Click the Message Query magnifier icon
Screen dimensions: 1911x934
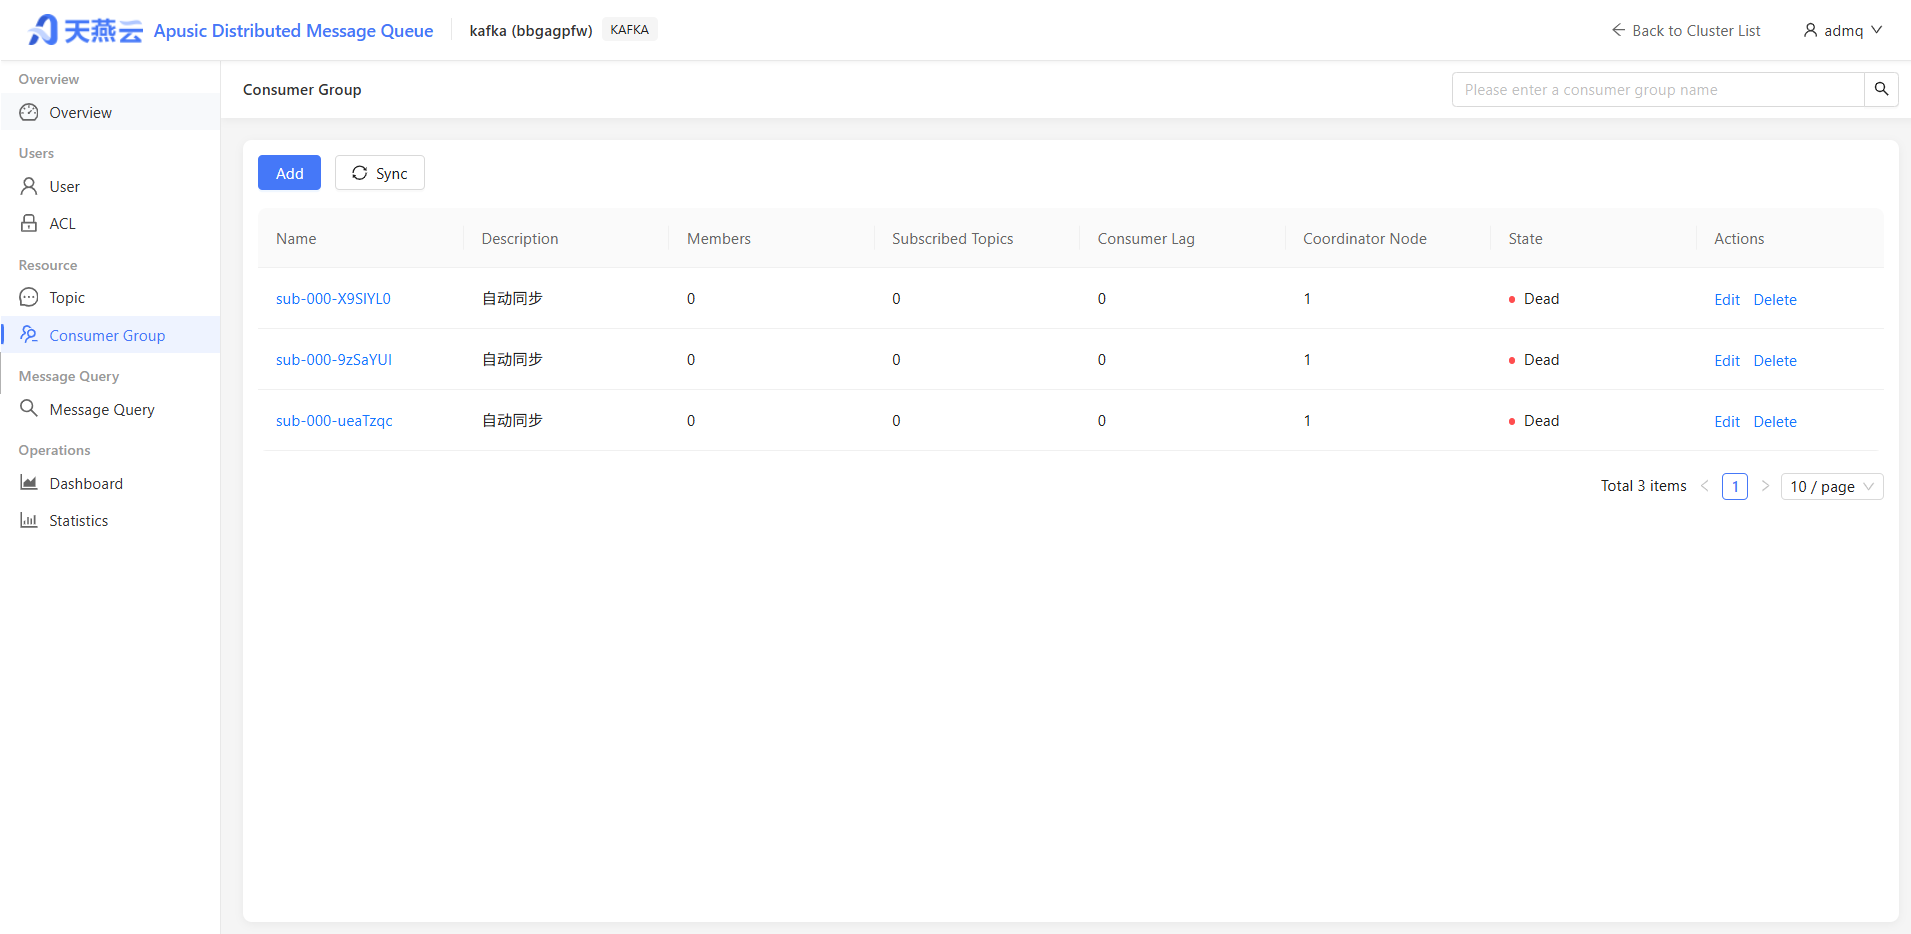(29, 408)
